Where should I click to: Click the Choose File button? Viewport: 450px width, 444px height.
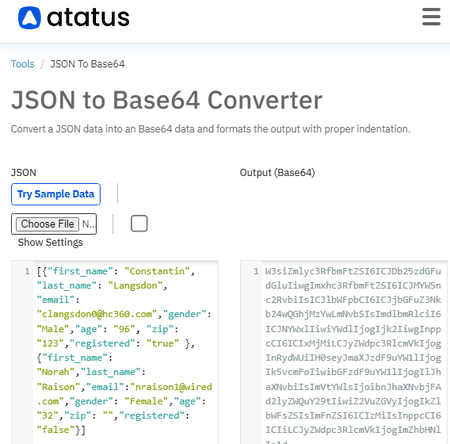pyautogui.click(x=48, y=224)
